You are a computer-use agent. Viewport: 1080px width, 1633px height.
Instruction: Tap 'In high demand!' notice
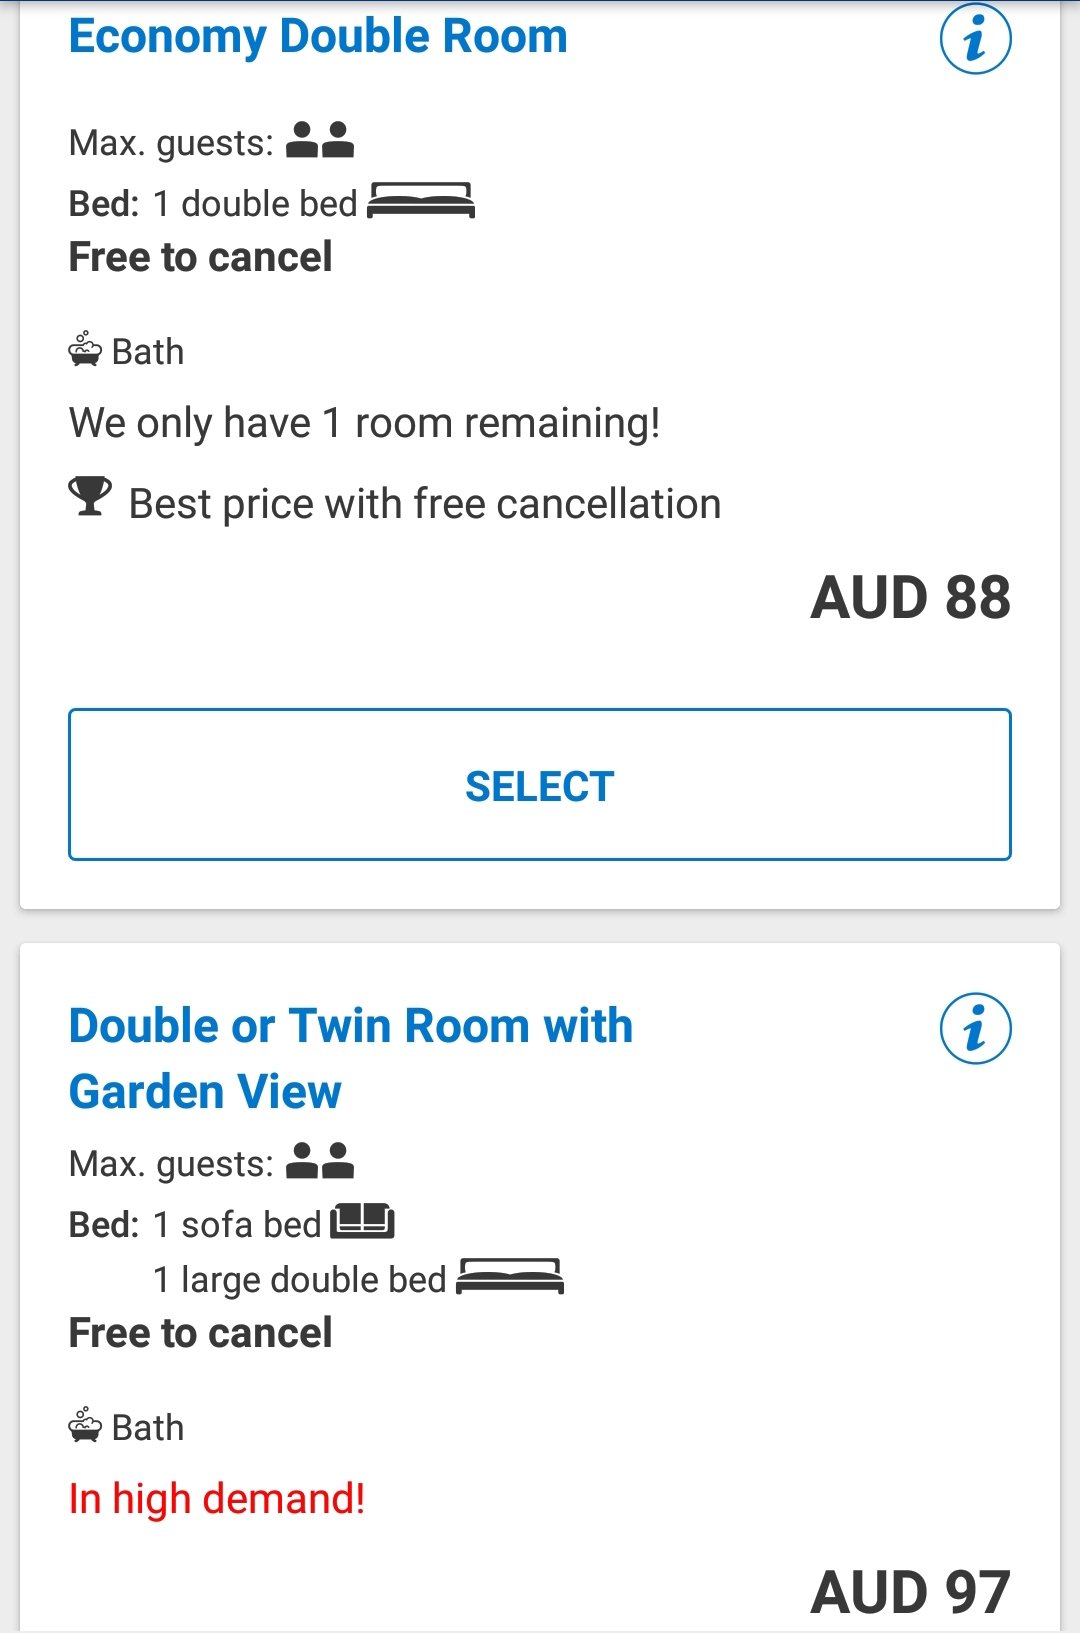(x=217, y=1499)
